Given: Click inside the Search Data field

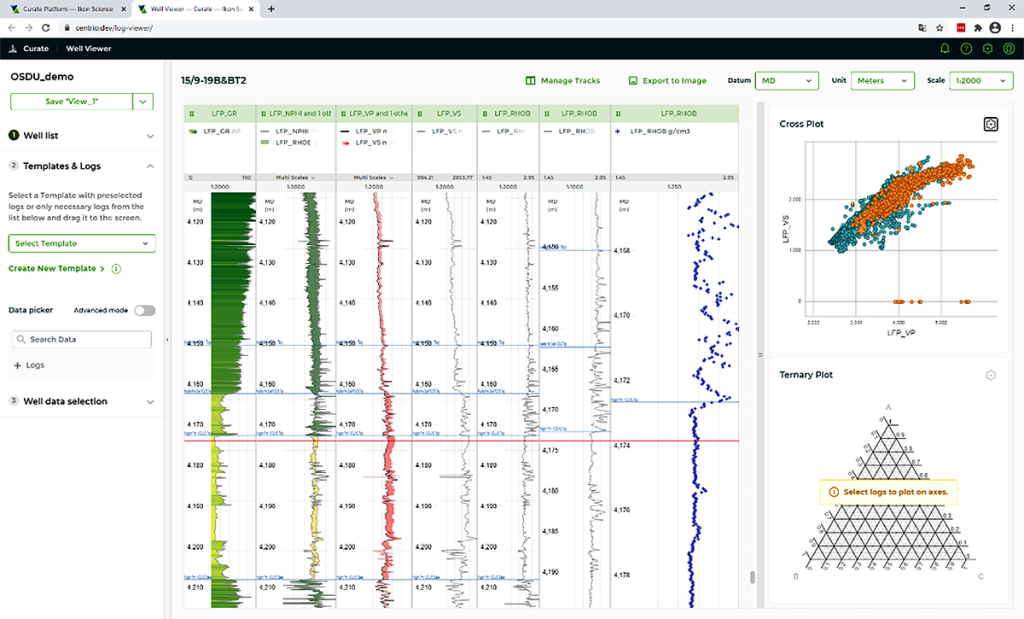Looking at the screenshot, I should (x=80, y=339).
